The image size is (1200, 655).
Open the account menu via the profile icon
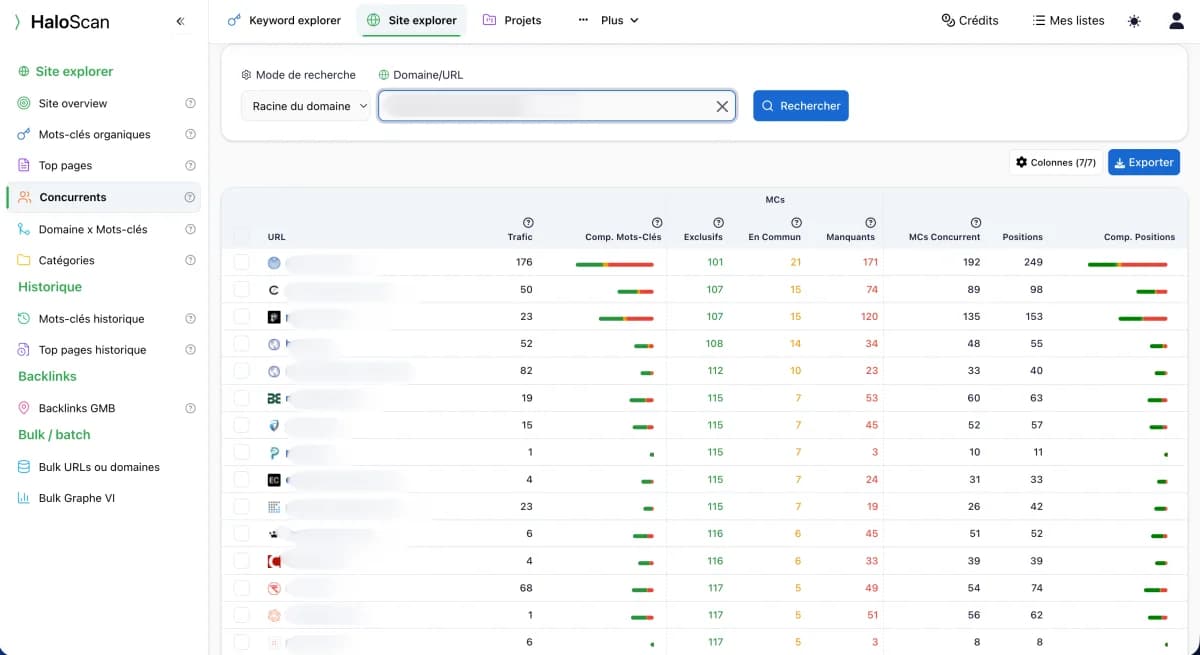tap(1176, 20)
